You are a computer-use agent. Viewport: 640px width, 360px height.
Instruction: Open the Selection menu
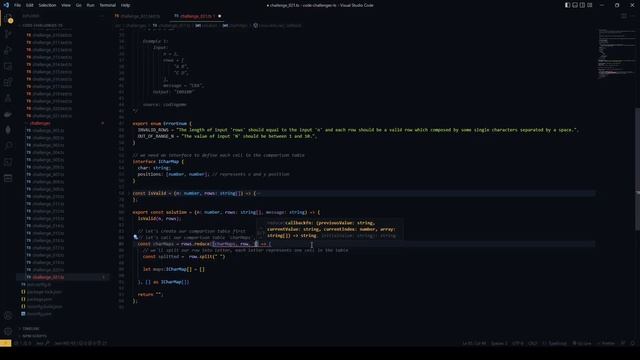point(47,5)
